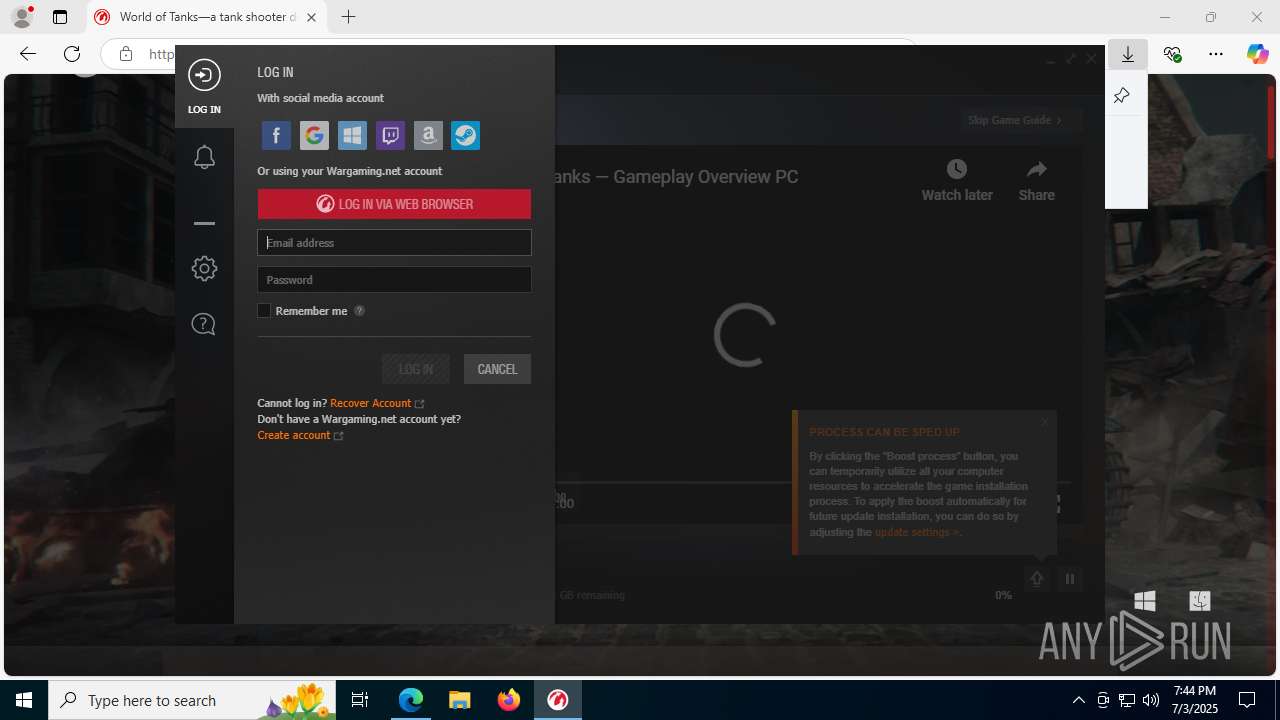Log in with Amazon icon
The image size is (1280, 720).
(x=428, y=135)
